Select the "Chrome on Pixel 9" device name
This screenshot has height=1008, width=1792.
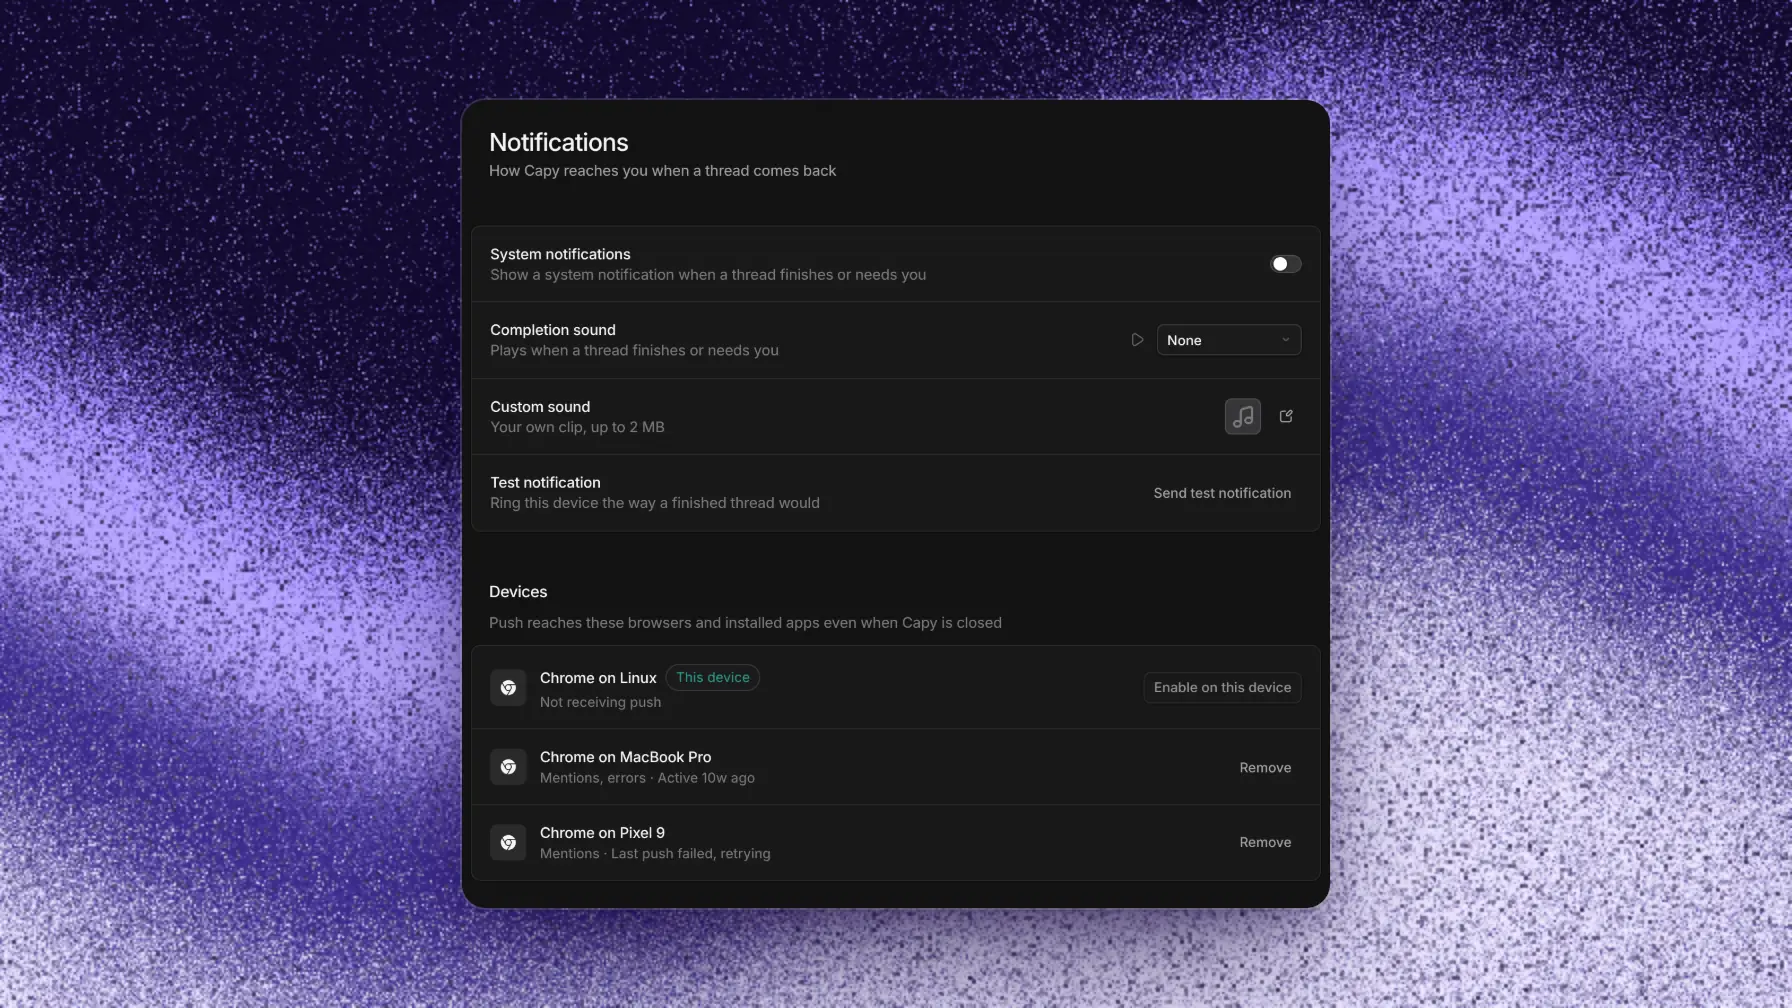(x=602, y=833)
